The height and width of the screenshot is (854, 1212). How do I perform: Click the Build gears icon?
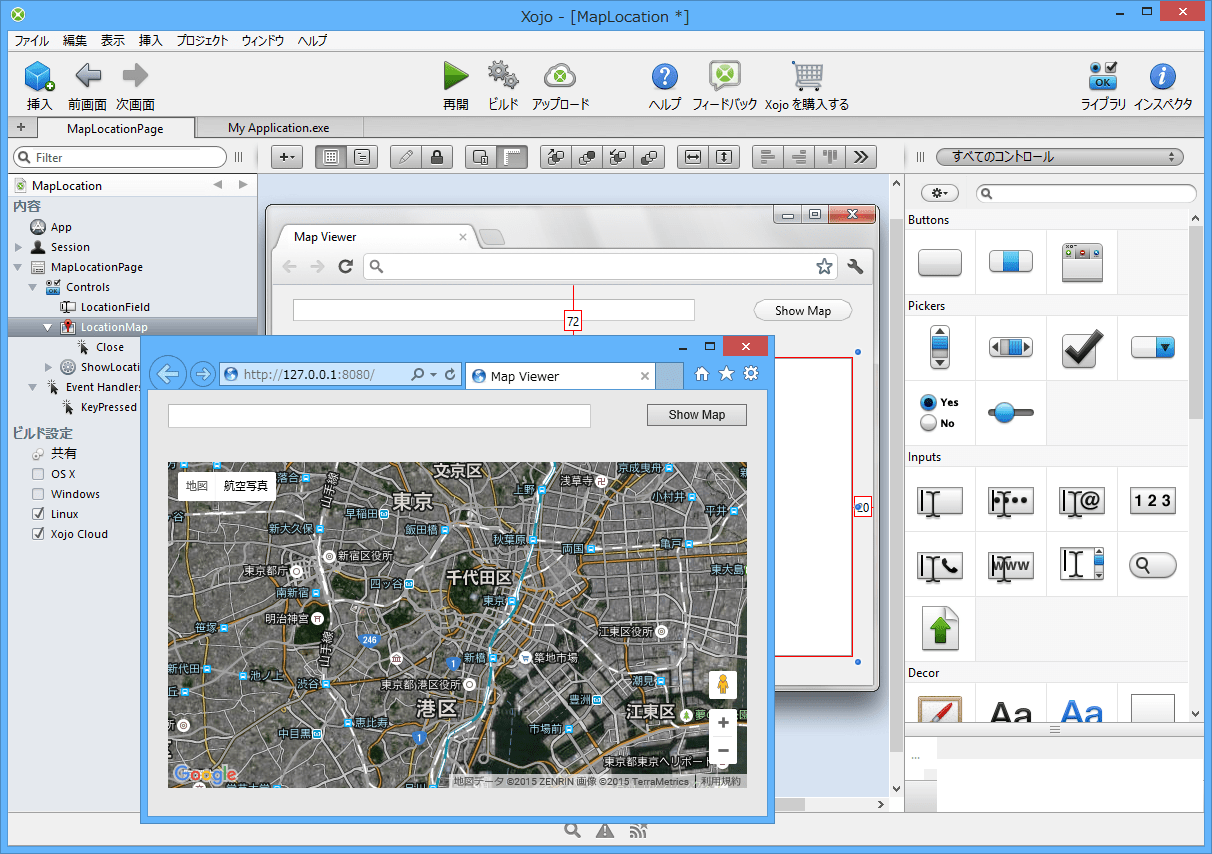point(503,76)
